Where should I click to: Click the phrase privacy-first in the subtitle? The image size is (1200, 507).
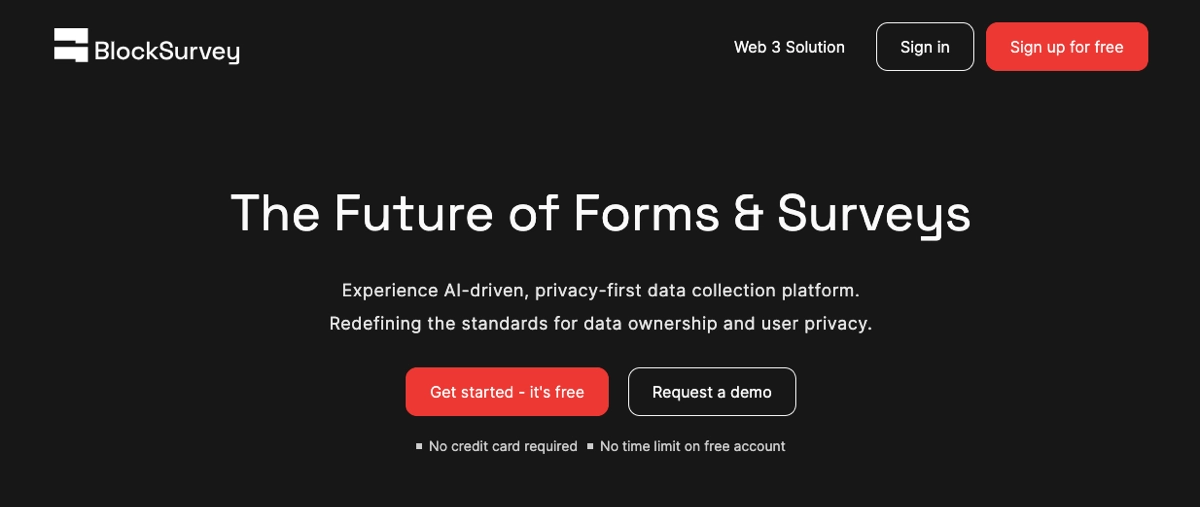click(x=588, y=290)
